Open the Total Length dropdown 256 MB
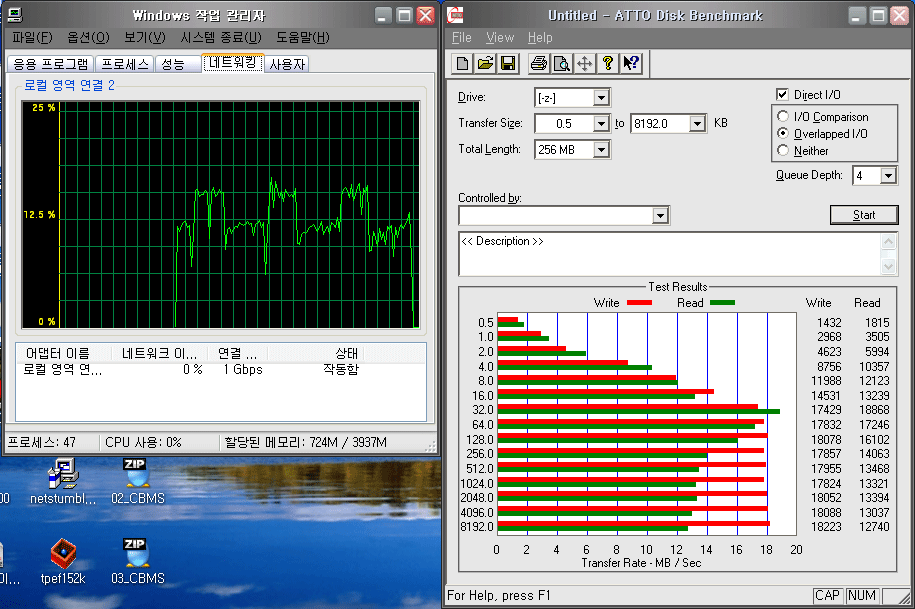Screen dimensions: 915x609 (601, 149)
